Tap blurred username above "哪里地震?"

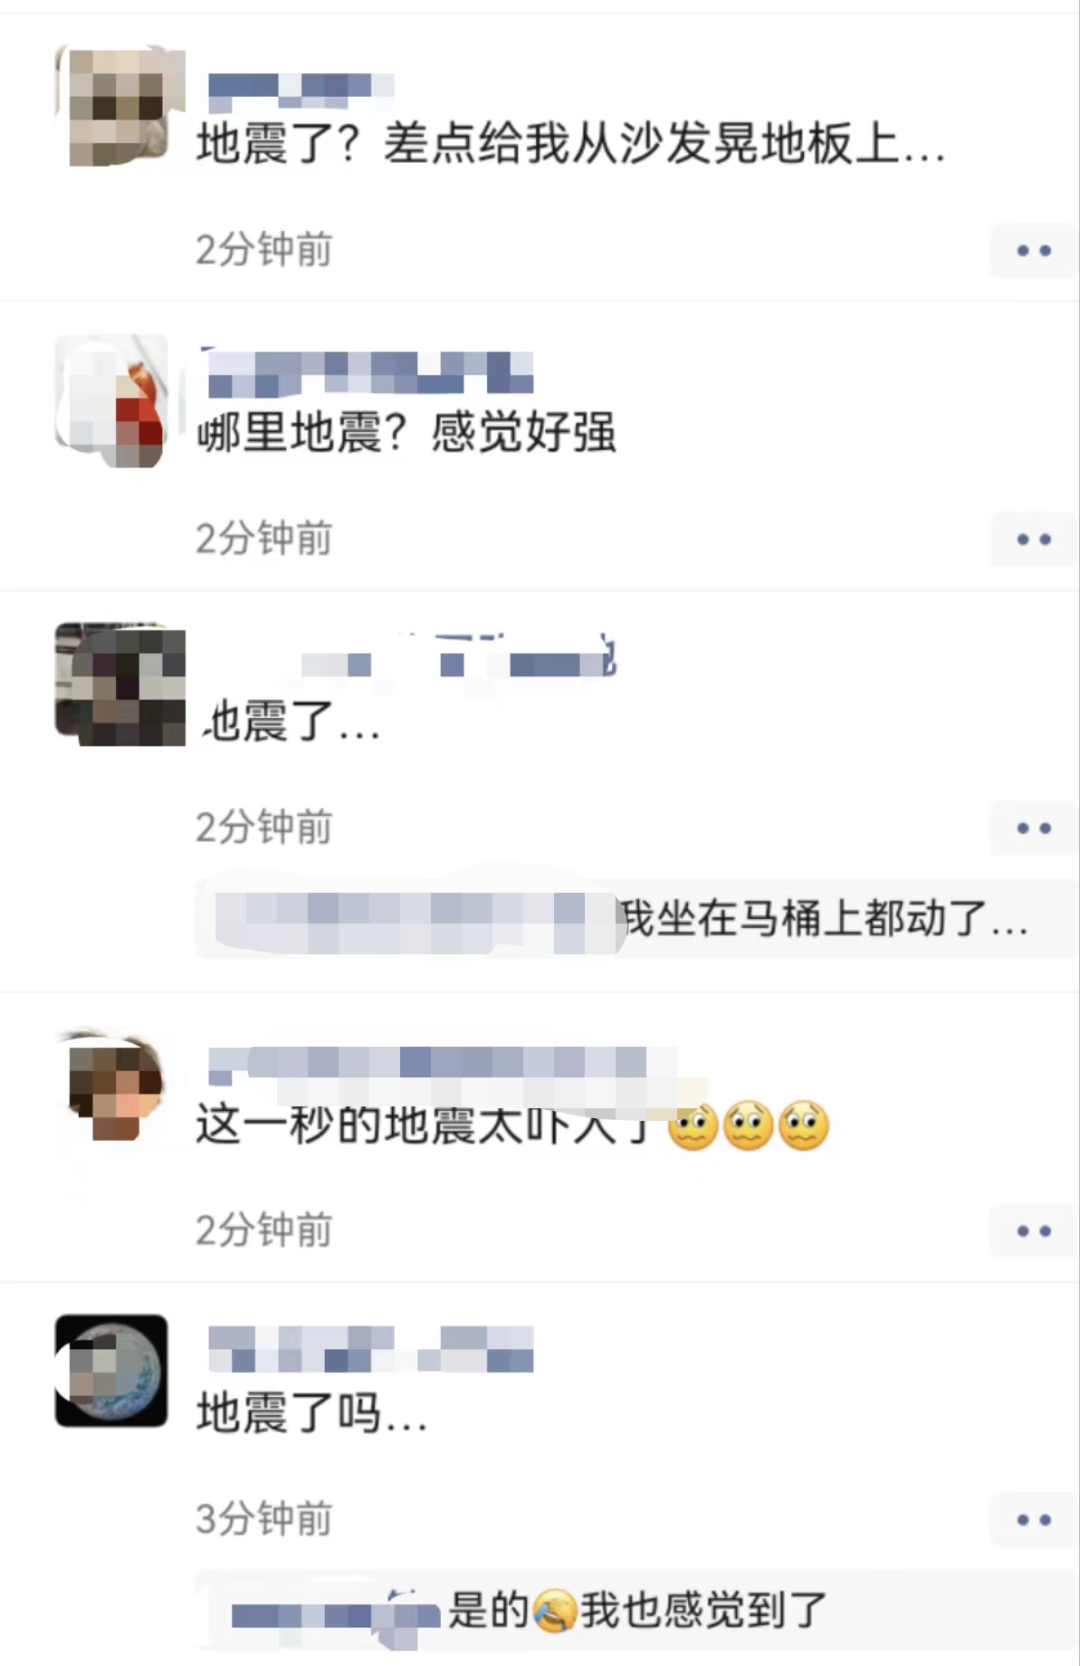[369, 372]
